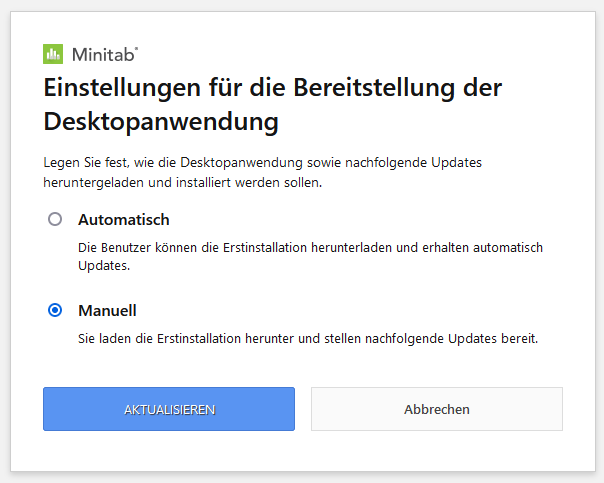Click the Minitab wordmark text
Viewport: 604px width, 483px height.
[103, 55]
